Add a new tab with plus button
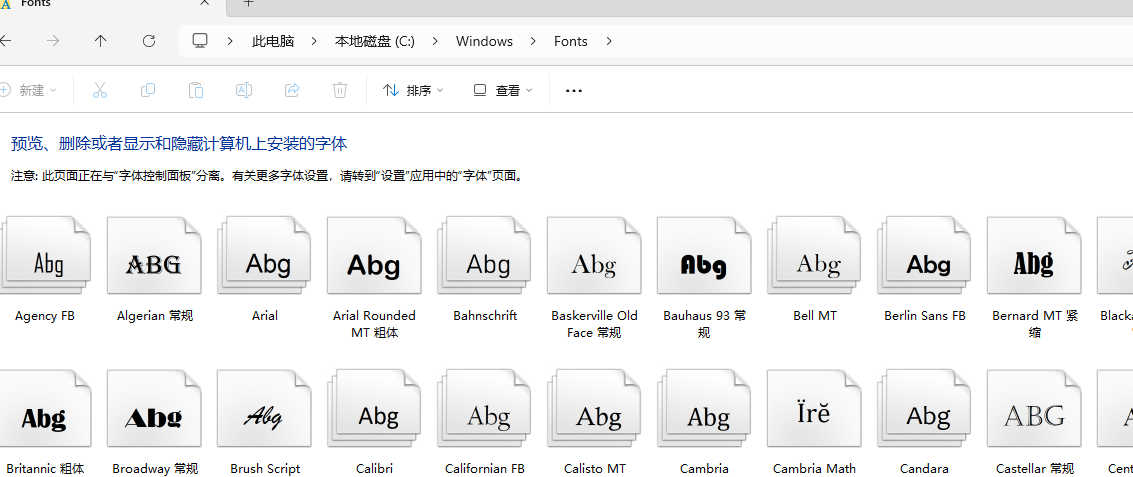Viewport: 1133px width, 477px height. [249, 3]
